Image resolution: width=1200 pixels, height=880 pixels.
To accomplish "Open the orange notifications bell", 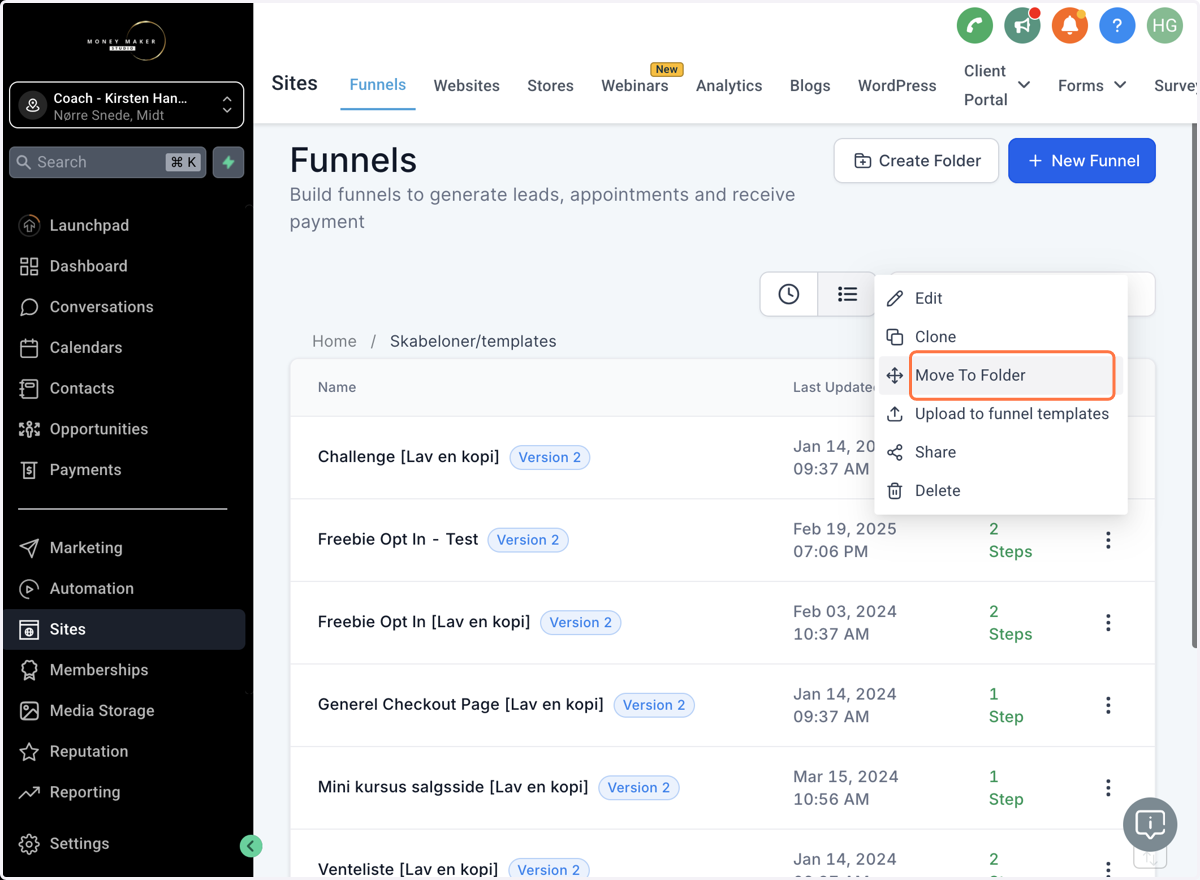I will [x=1069, y=26].
